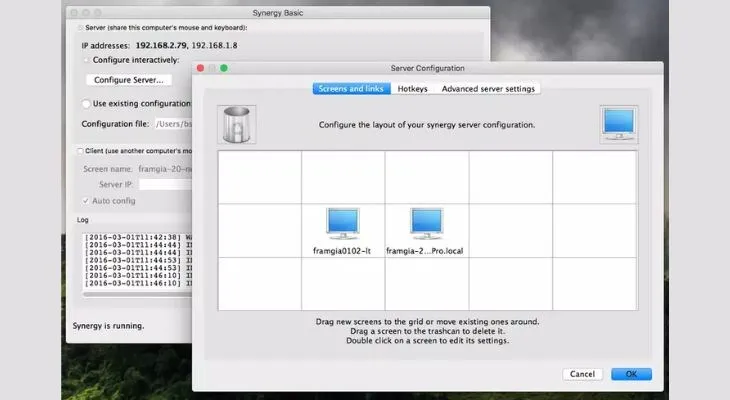The height and width of the screenshot is (400, 730).
Task: Open the Advanced server settings tab
Action: tap(488, 88)
